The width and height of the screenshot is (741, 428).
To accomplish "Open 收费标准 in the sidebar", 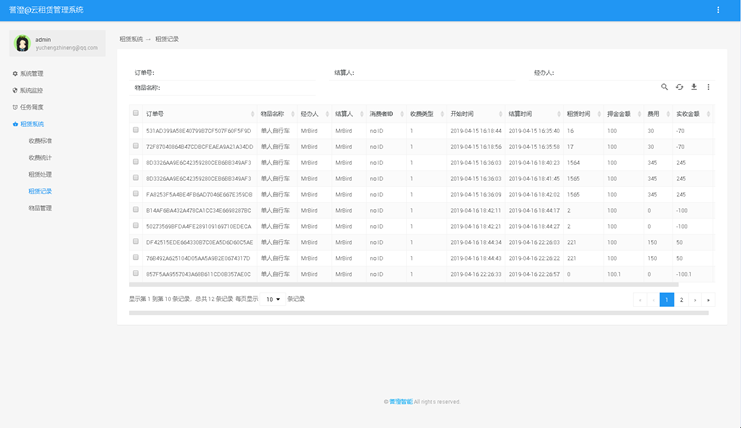I will (x=40, y=141).
